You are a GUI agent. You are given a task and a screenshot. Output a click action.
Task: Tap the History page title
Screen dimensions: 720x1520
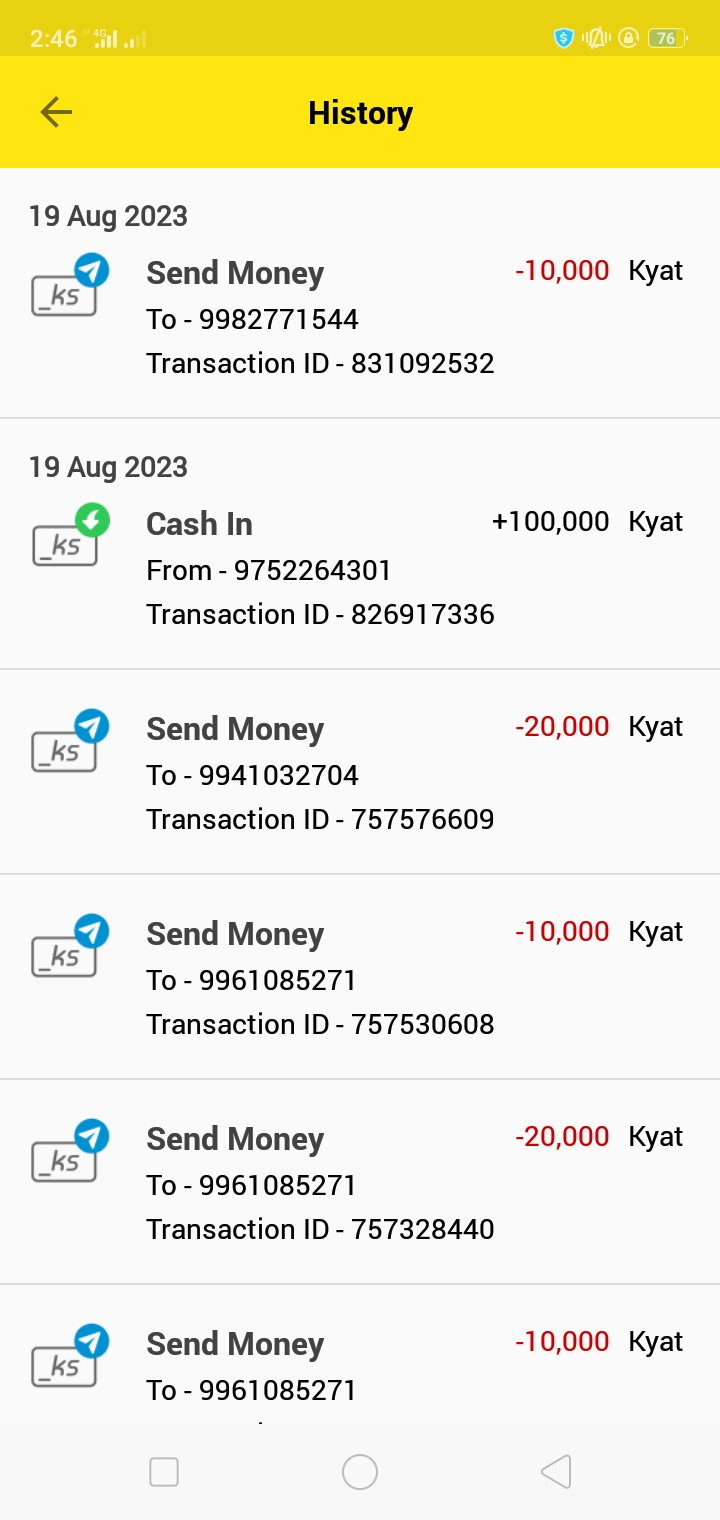360,113
